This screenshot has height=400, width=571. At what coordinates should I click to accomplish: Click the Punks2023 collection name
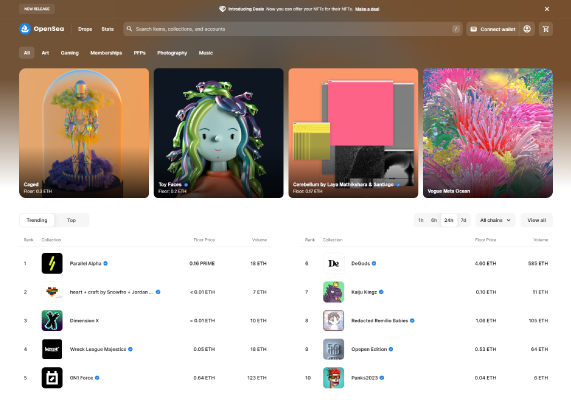click(365, 378)
